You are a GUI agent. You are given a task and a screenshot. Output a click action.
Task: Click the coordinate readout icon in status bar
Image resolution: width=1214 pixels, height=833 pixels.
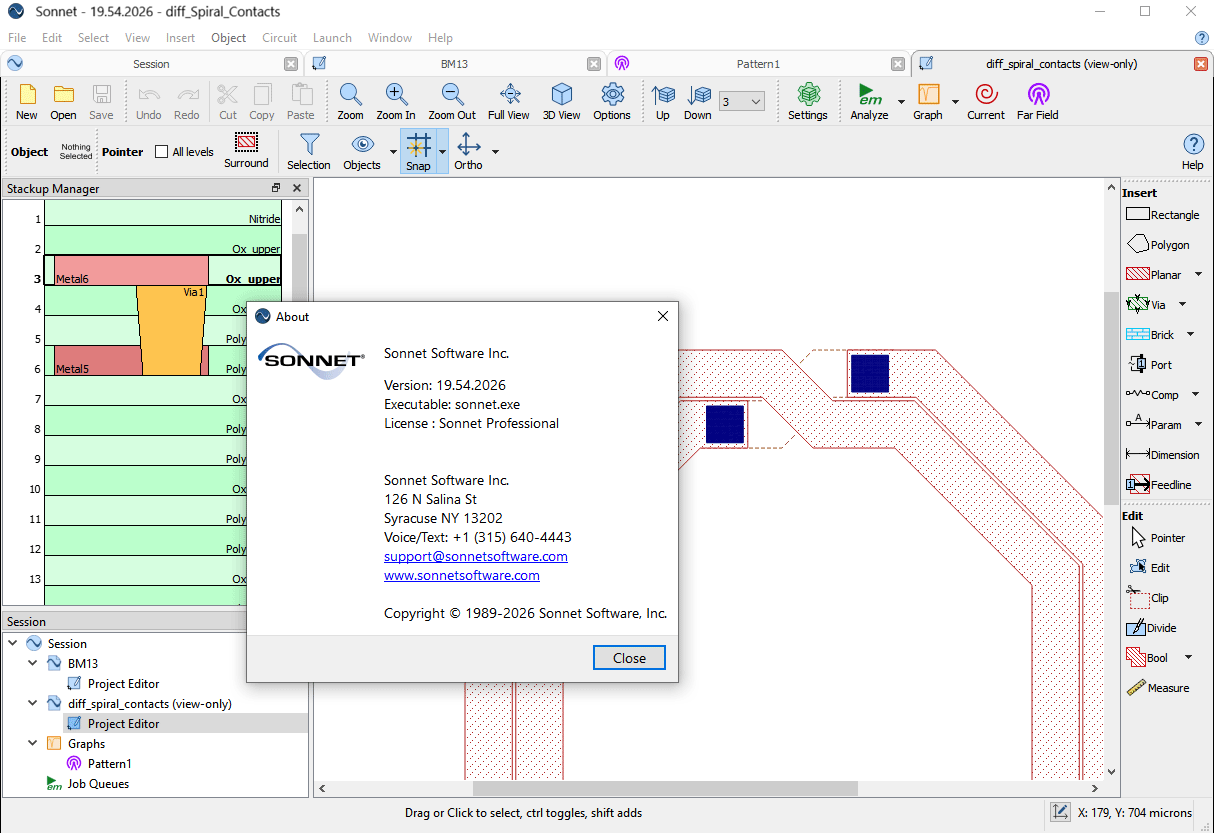pos(1060,813)
